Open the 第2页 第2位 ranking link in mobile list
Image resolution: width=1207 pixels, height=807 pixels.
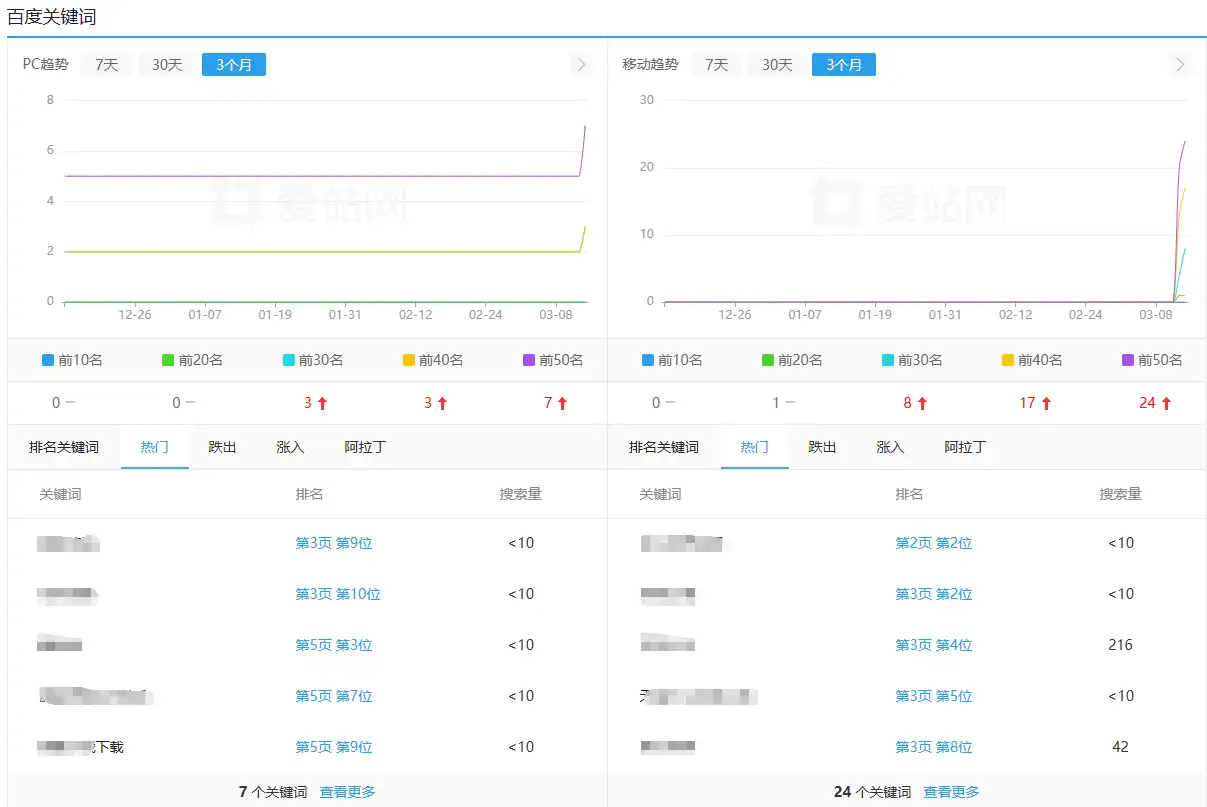coord(933,543)
